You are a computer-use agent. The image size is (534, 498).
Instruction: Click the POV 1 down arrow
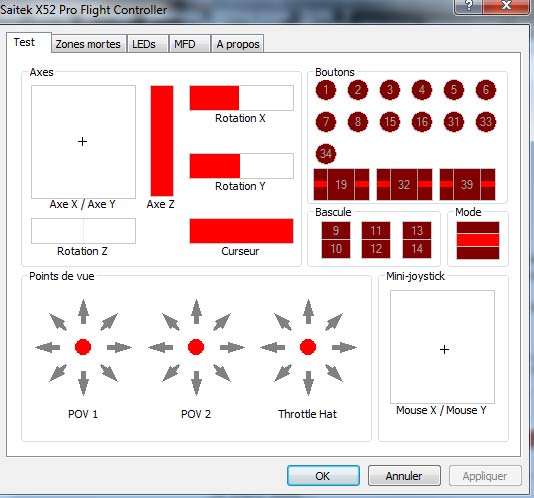point(83,383)
